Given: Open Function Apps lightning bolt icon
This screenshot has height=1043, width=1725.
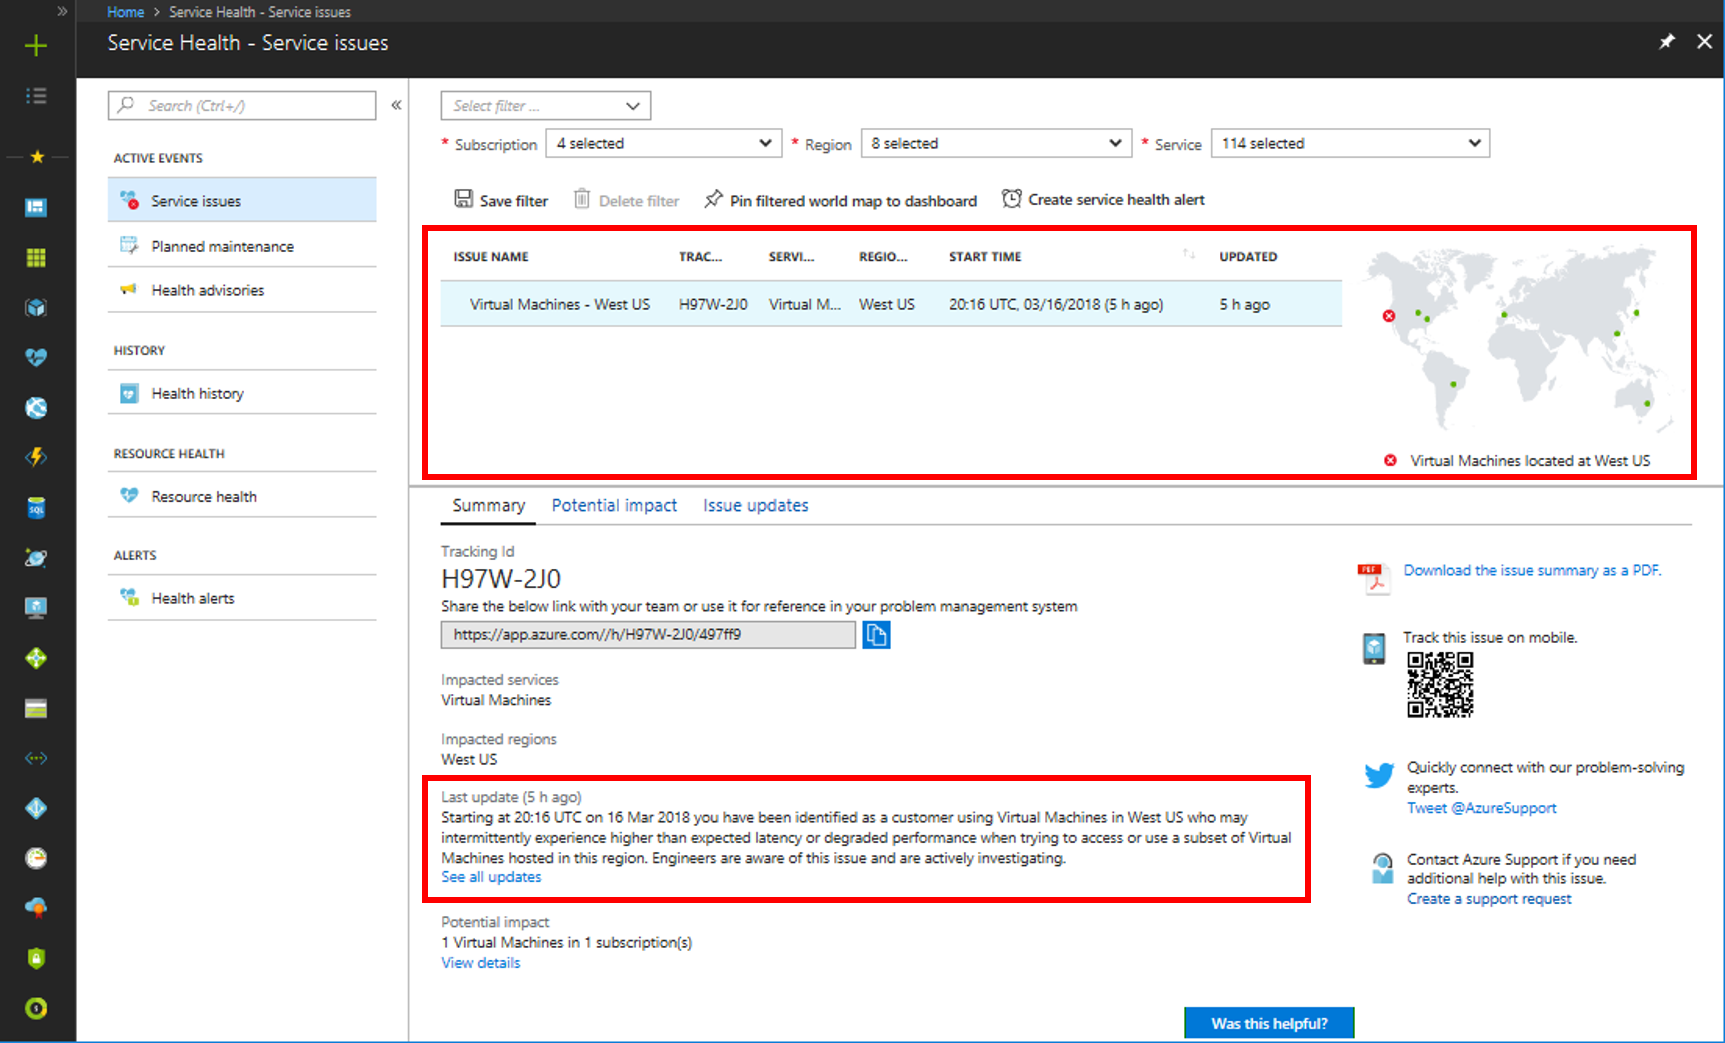Looking at the screenshot, I should click(36, 457).
